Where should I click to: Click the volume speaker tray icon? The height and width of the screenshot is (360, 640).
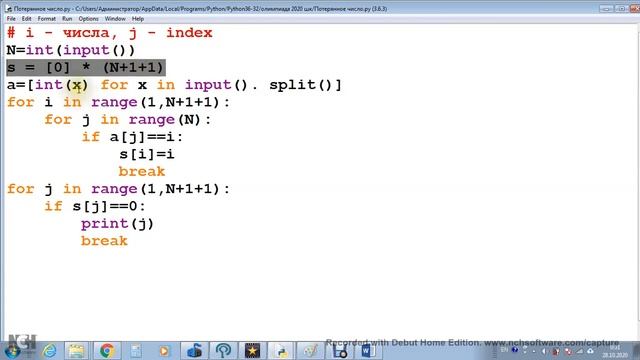544,351
